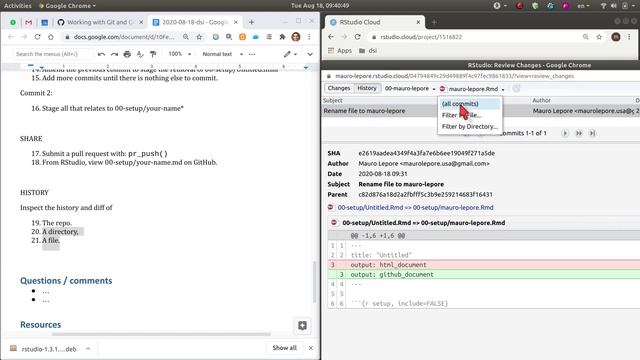Open options arrow for rstudio-1.3.1 .deb download
The height and width of the screenshot is (360, 640).
coord(88,349)
